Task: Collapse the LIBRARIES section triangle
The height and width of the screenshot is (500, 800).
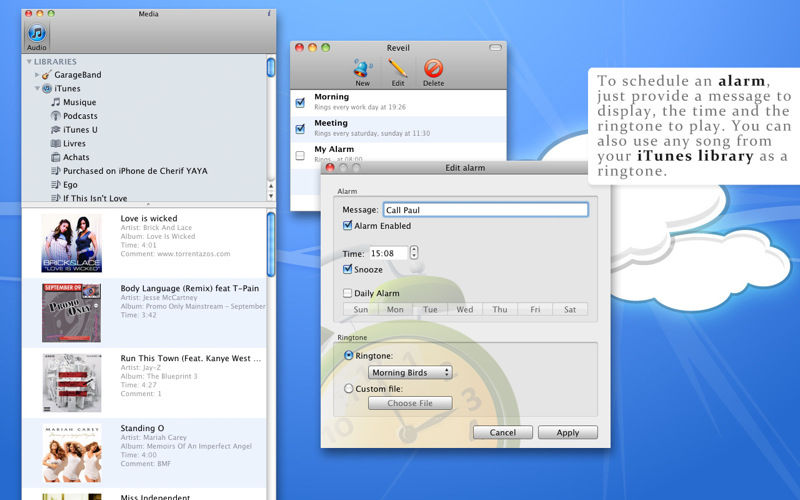Action: click(29, 61)
